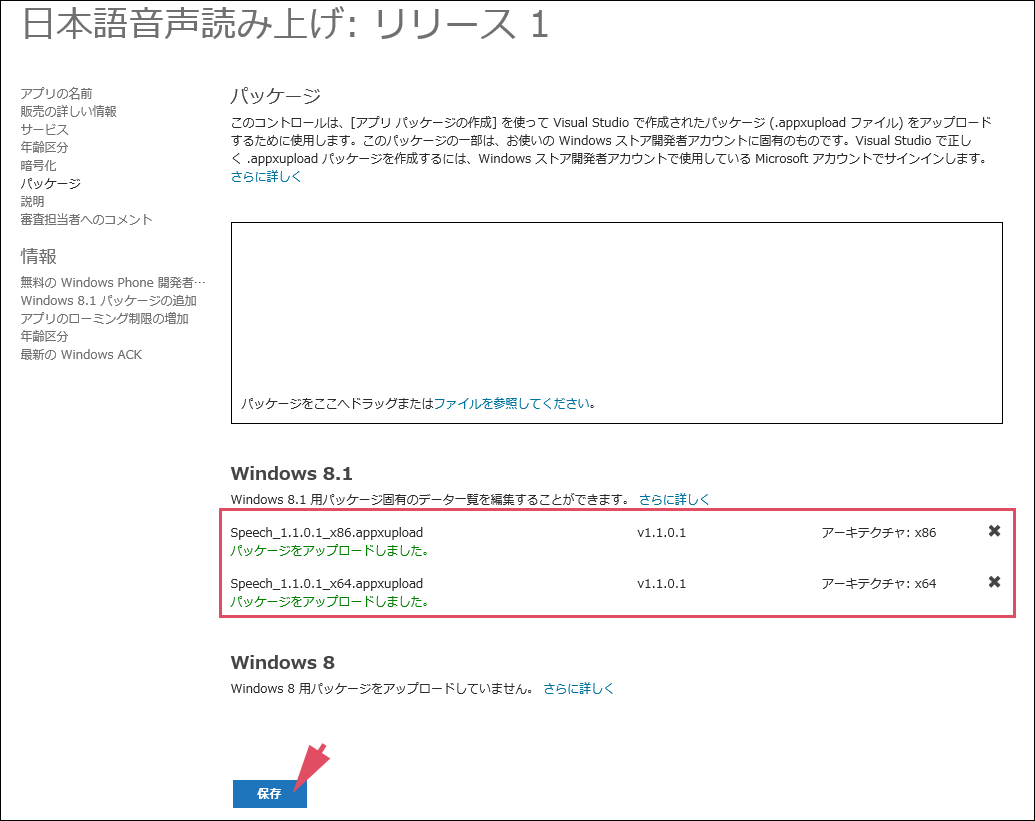Click the パッケージ page heading
Image resolution: width=1035 pixels, height=821 pixels.
pos(275,96)
